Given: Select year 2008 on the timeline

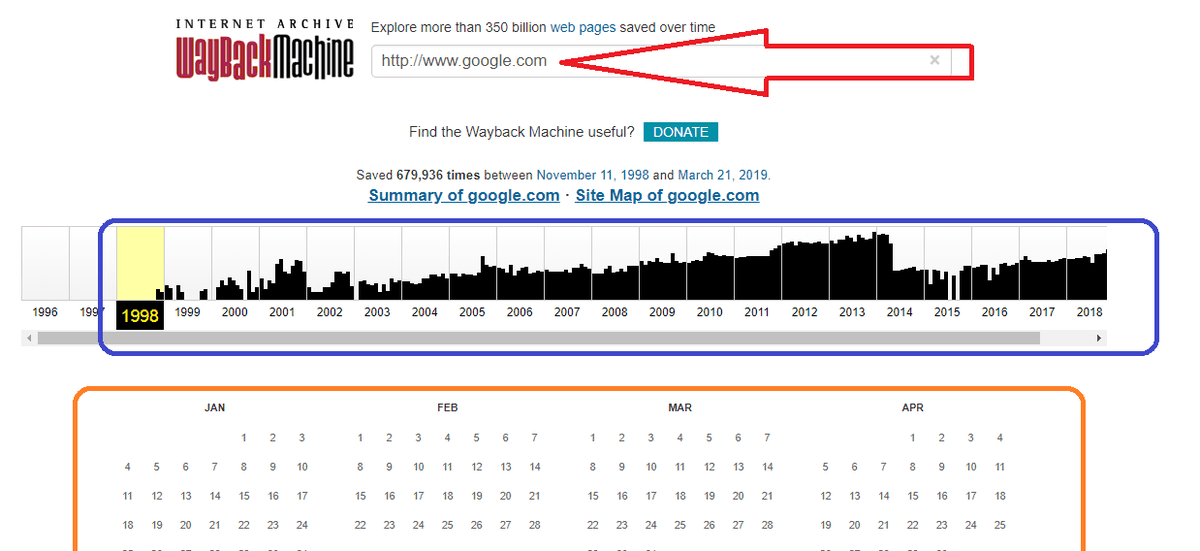Looking at the screenshot, I should (x=615, y=312).
